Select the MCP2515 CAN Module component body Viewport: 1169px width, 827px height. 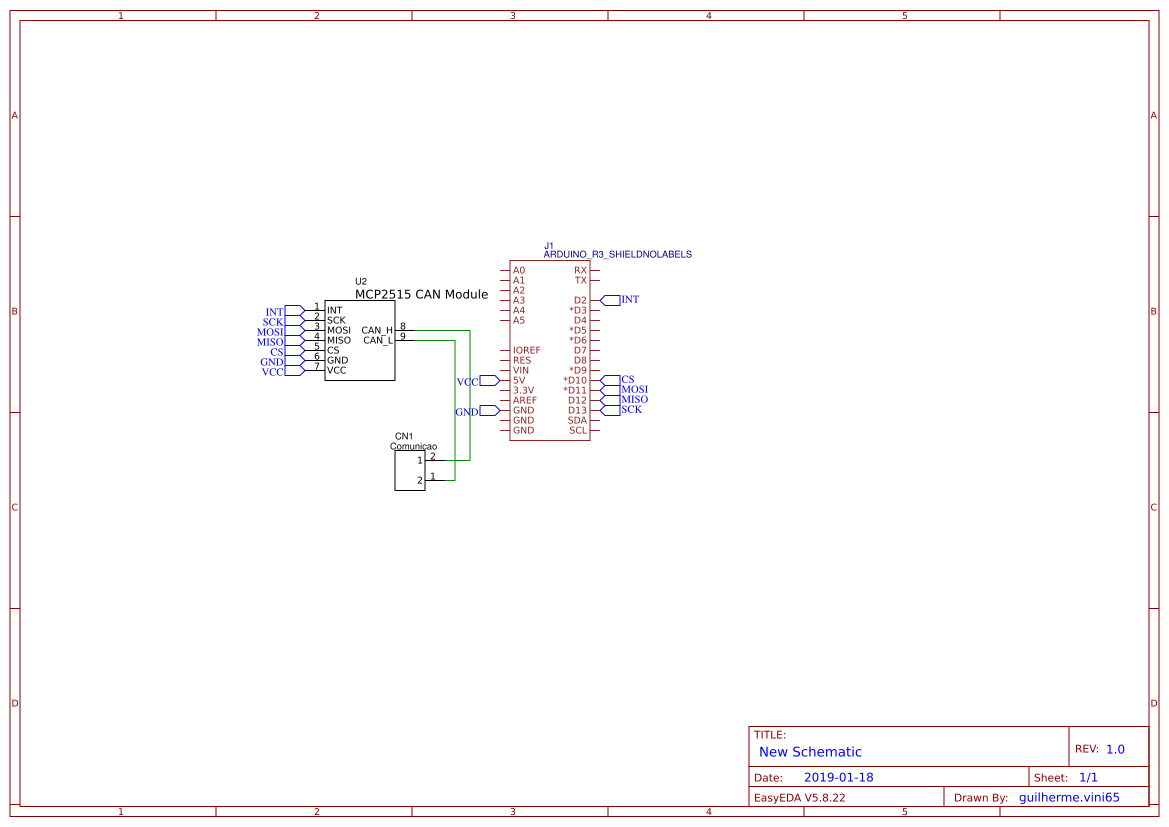point(360,340)
